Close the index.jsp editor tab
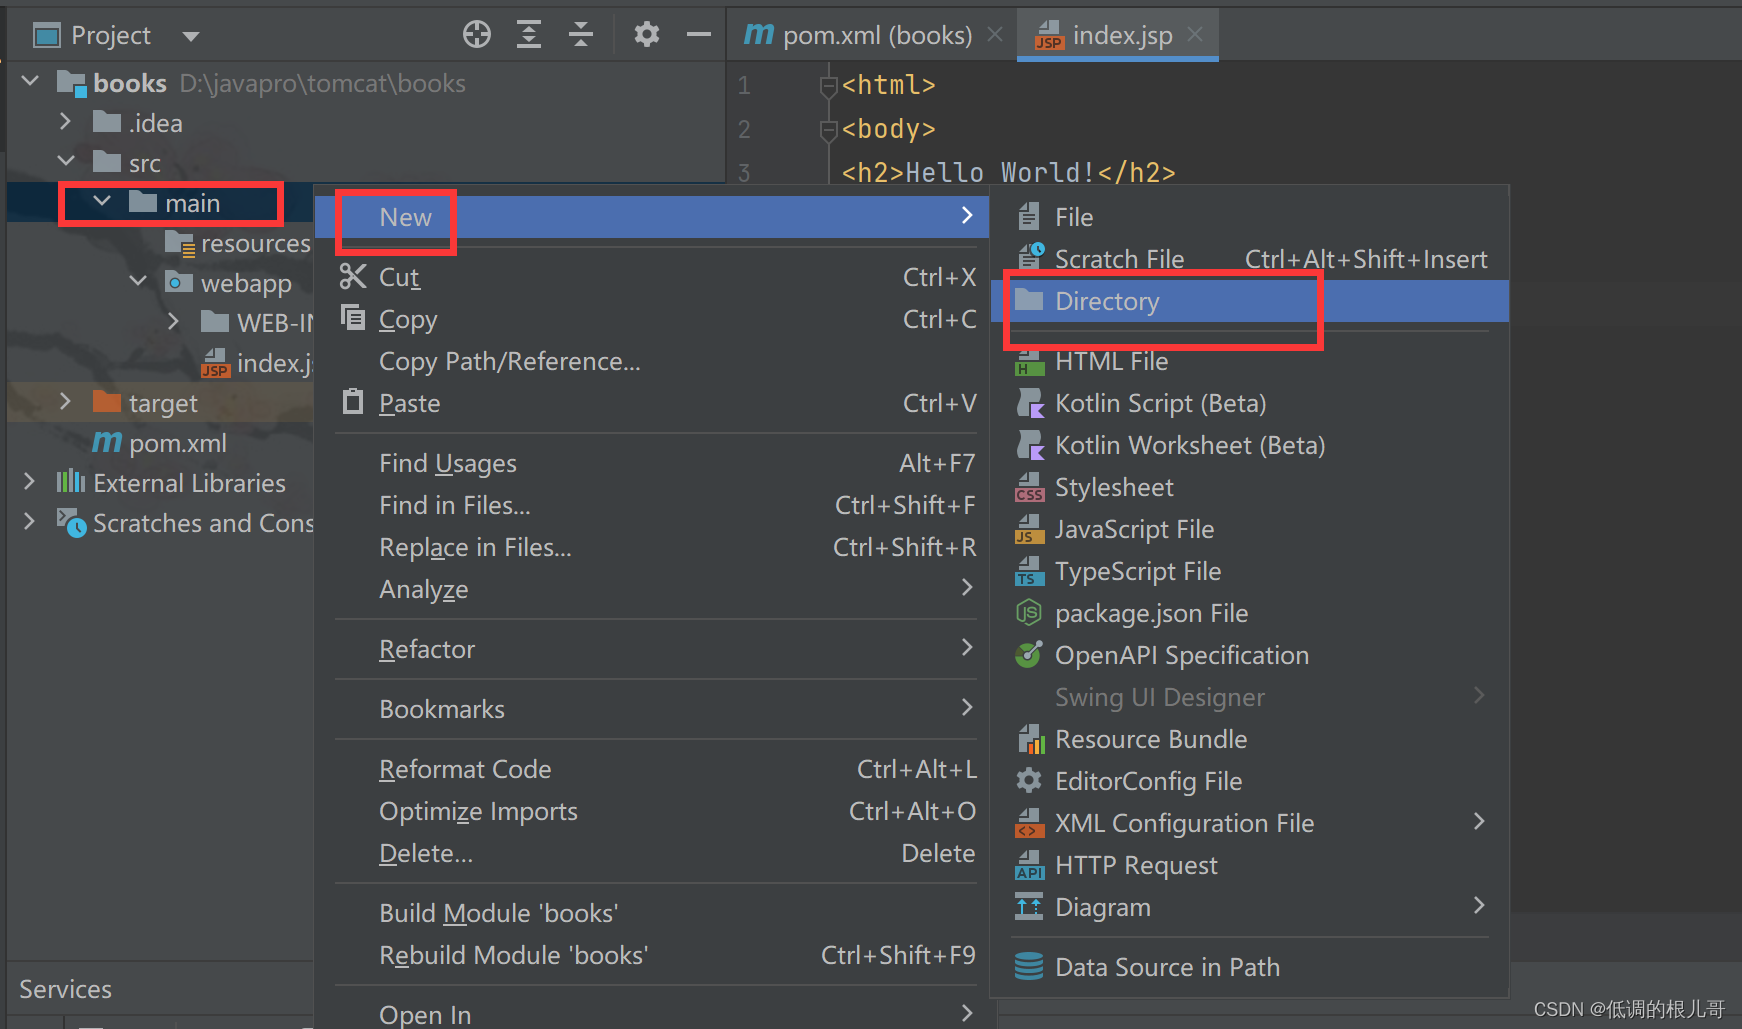Viewport: 1742px width, 1029px height. pyautogui.click(x=1194, y=34)
